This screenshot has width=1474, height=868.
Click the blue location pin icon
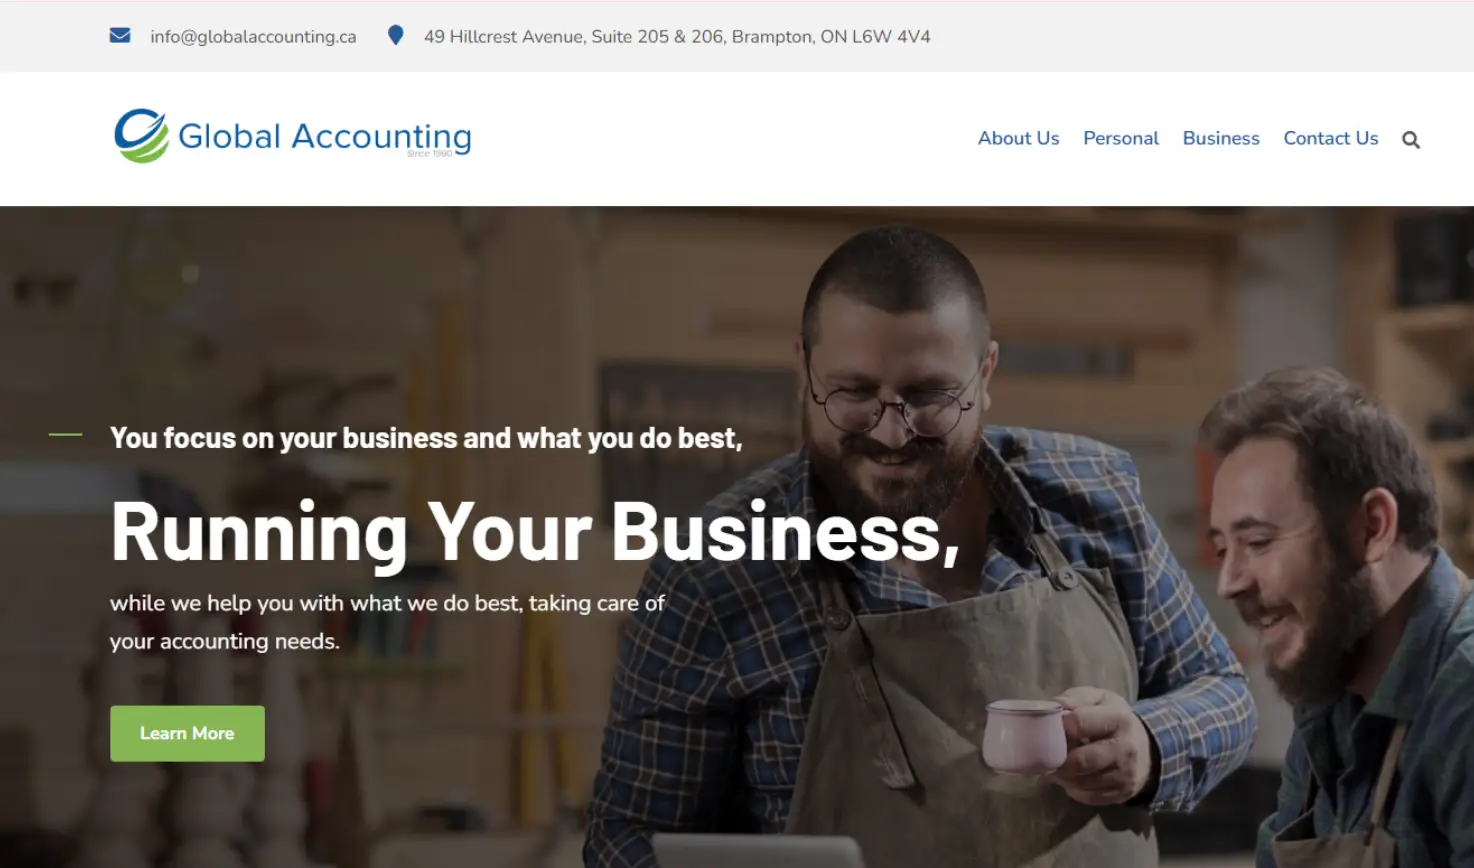pyautogui.click(x=395, y=35)
